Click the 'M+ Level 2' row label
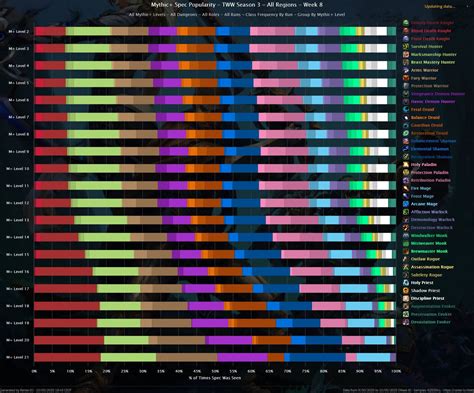 [x=19, y=31]
